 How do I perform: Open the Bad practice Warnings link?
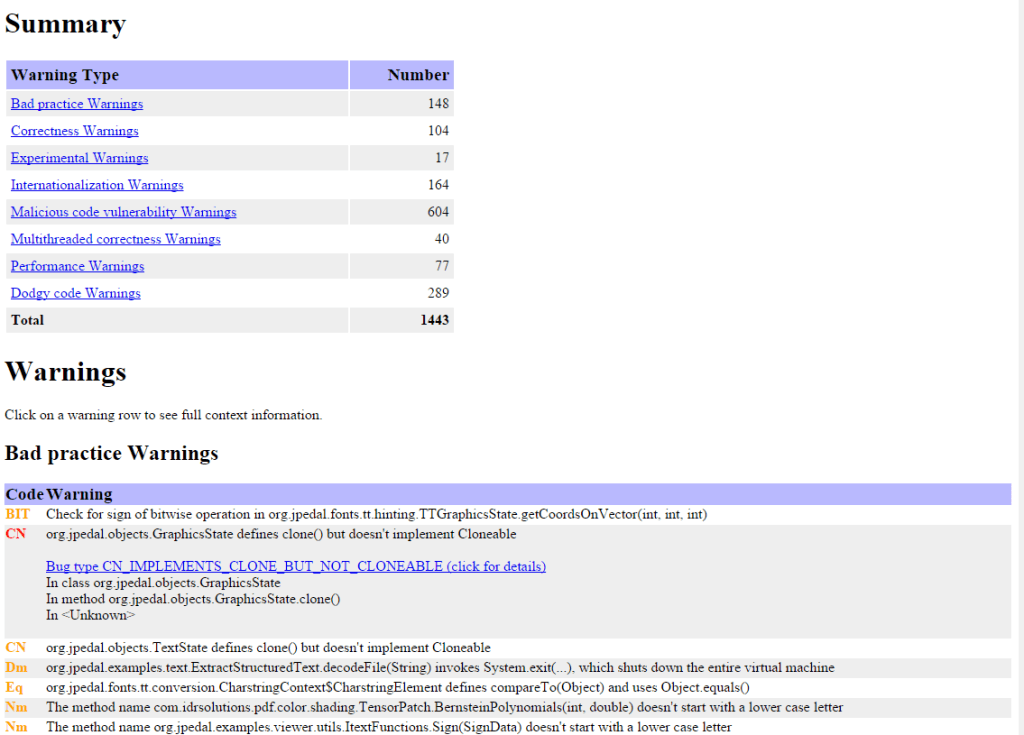click(x=76, y=103)
